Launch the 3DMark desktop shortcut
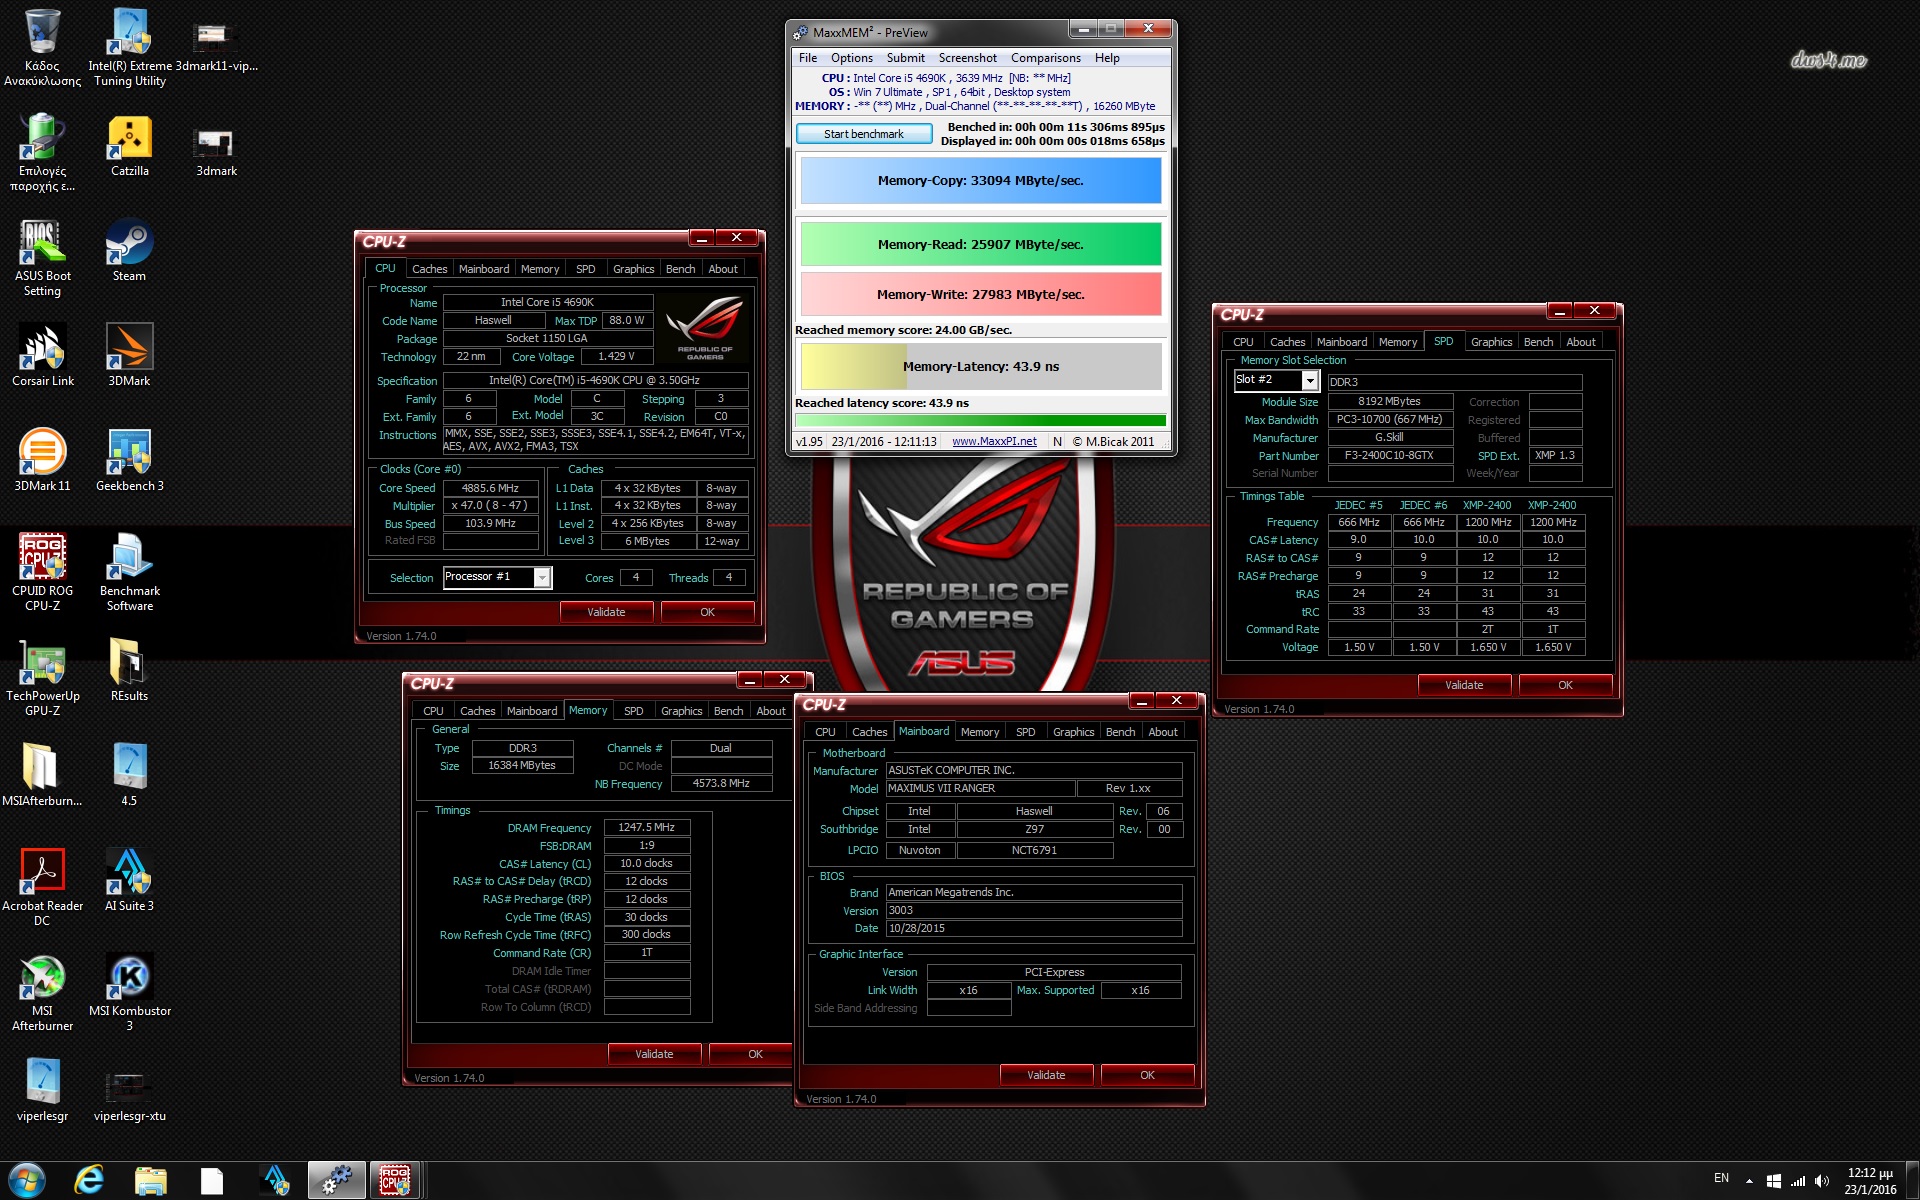Screen dimensions: 1920x1200 click(129, 356)
